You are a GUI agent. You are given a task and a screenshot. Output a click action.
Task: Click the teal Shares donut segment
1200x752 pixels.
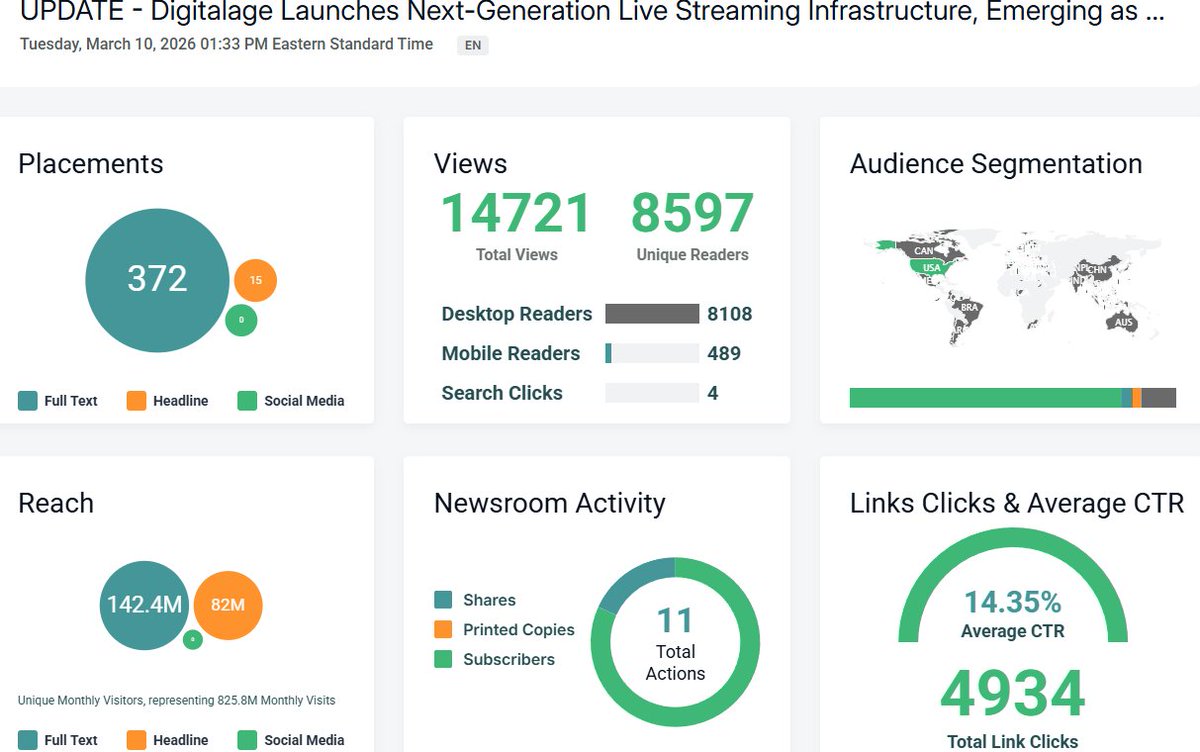click(x=634, y=579)
